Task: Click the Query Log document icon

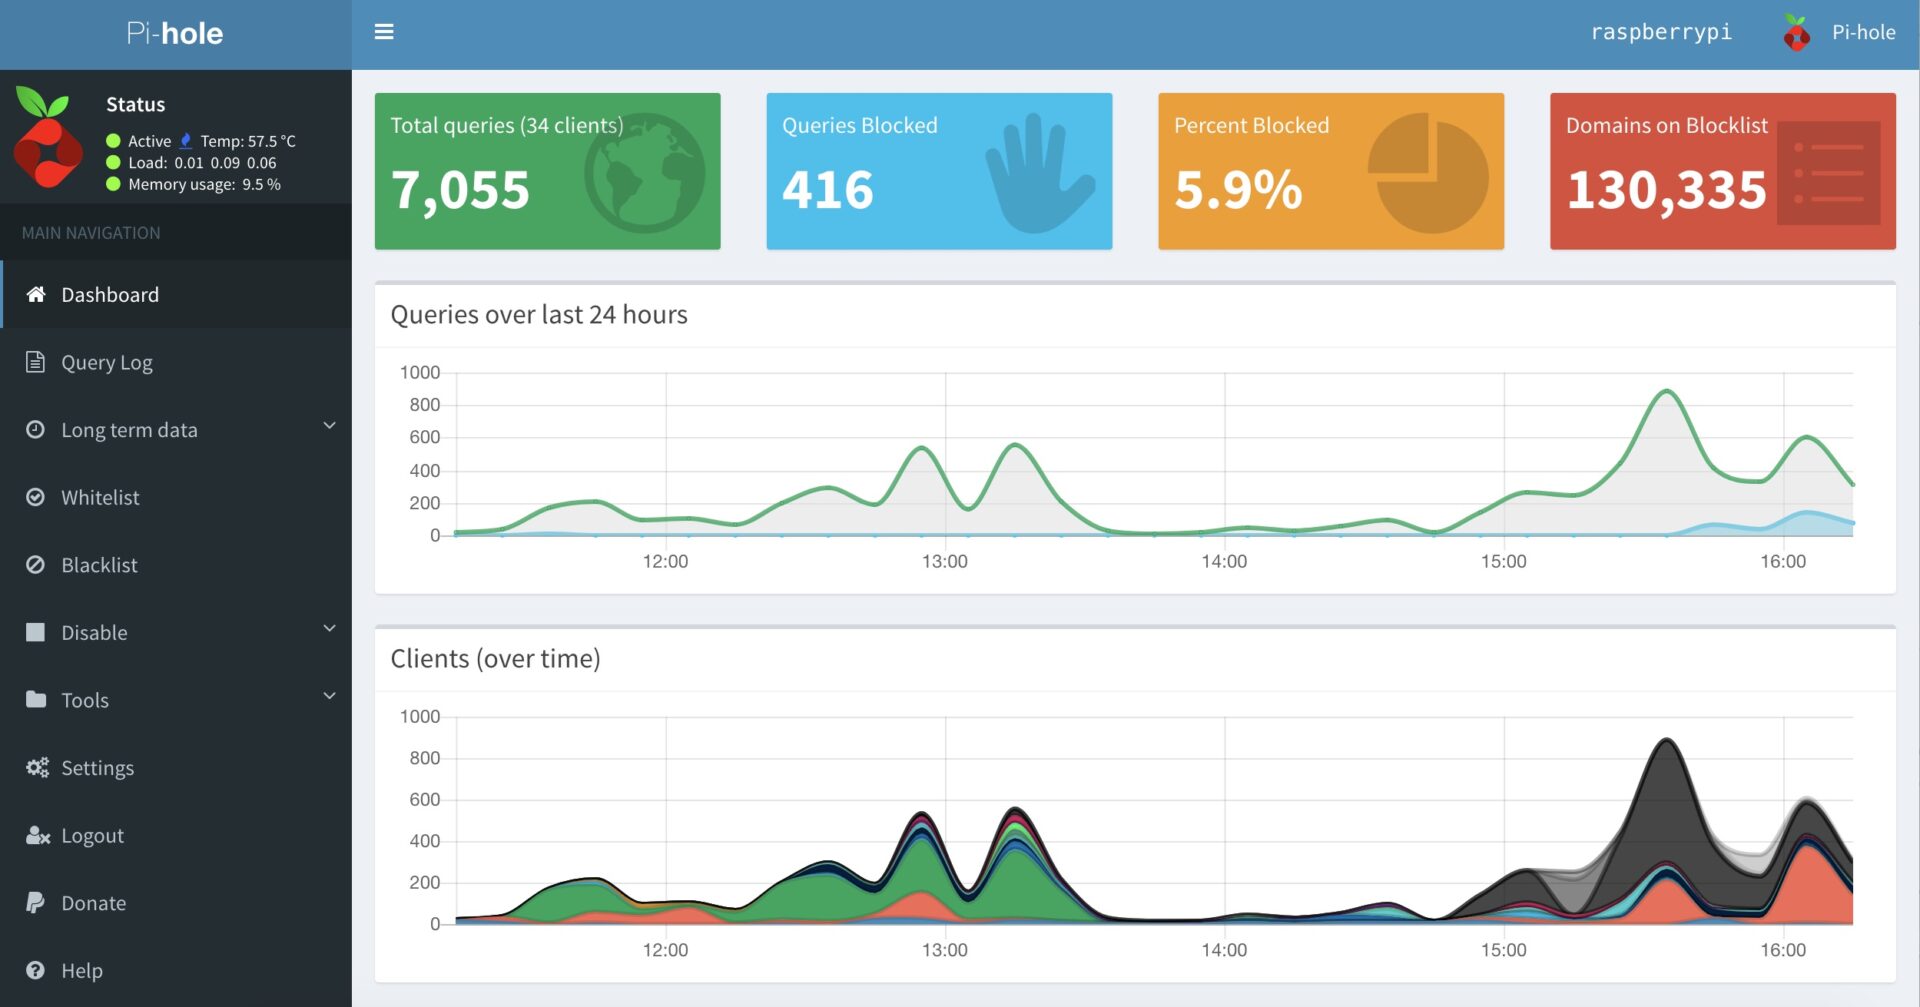Action: [x=36, y=362]
